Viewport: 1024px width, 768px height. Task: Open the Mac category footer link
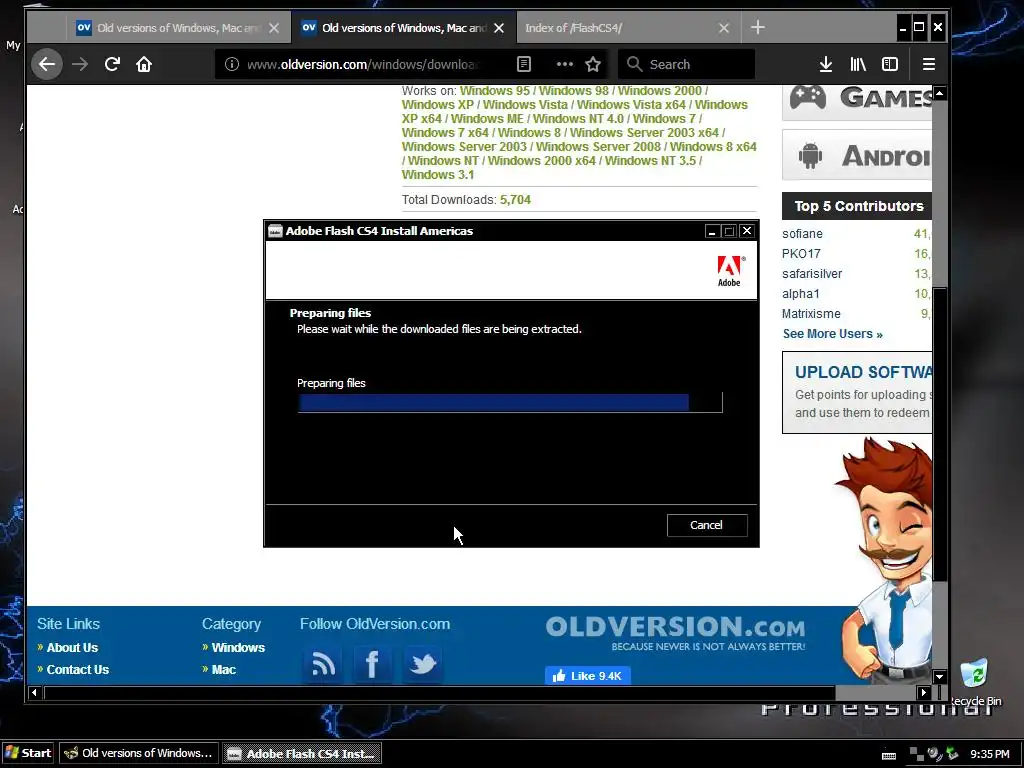click(x=223, y=669)
